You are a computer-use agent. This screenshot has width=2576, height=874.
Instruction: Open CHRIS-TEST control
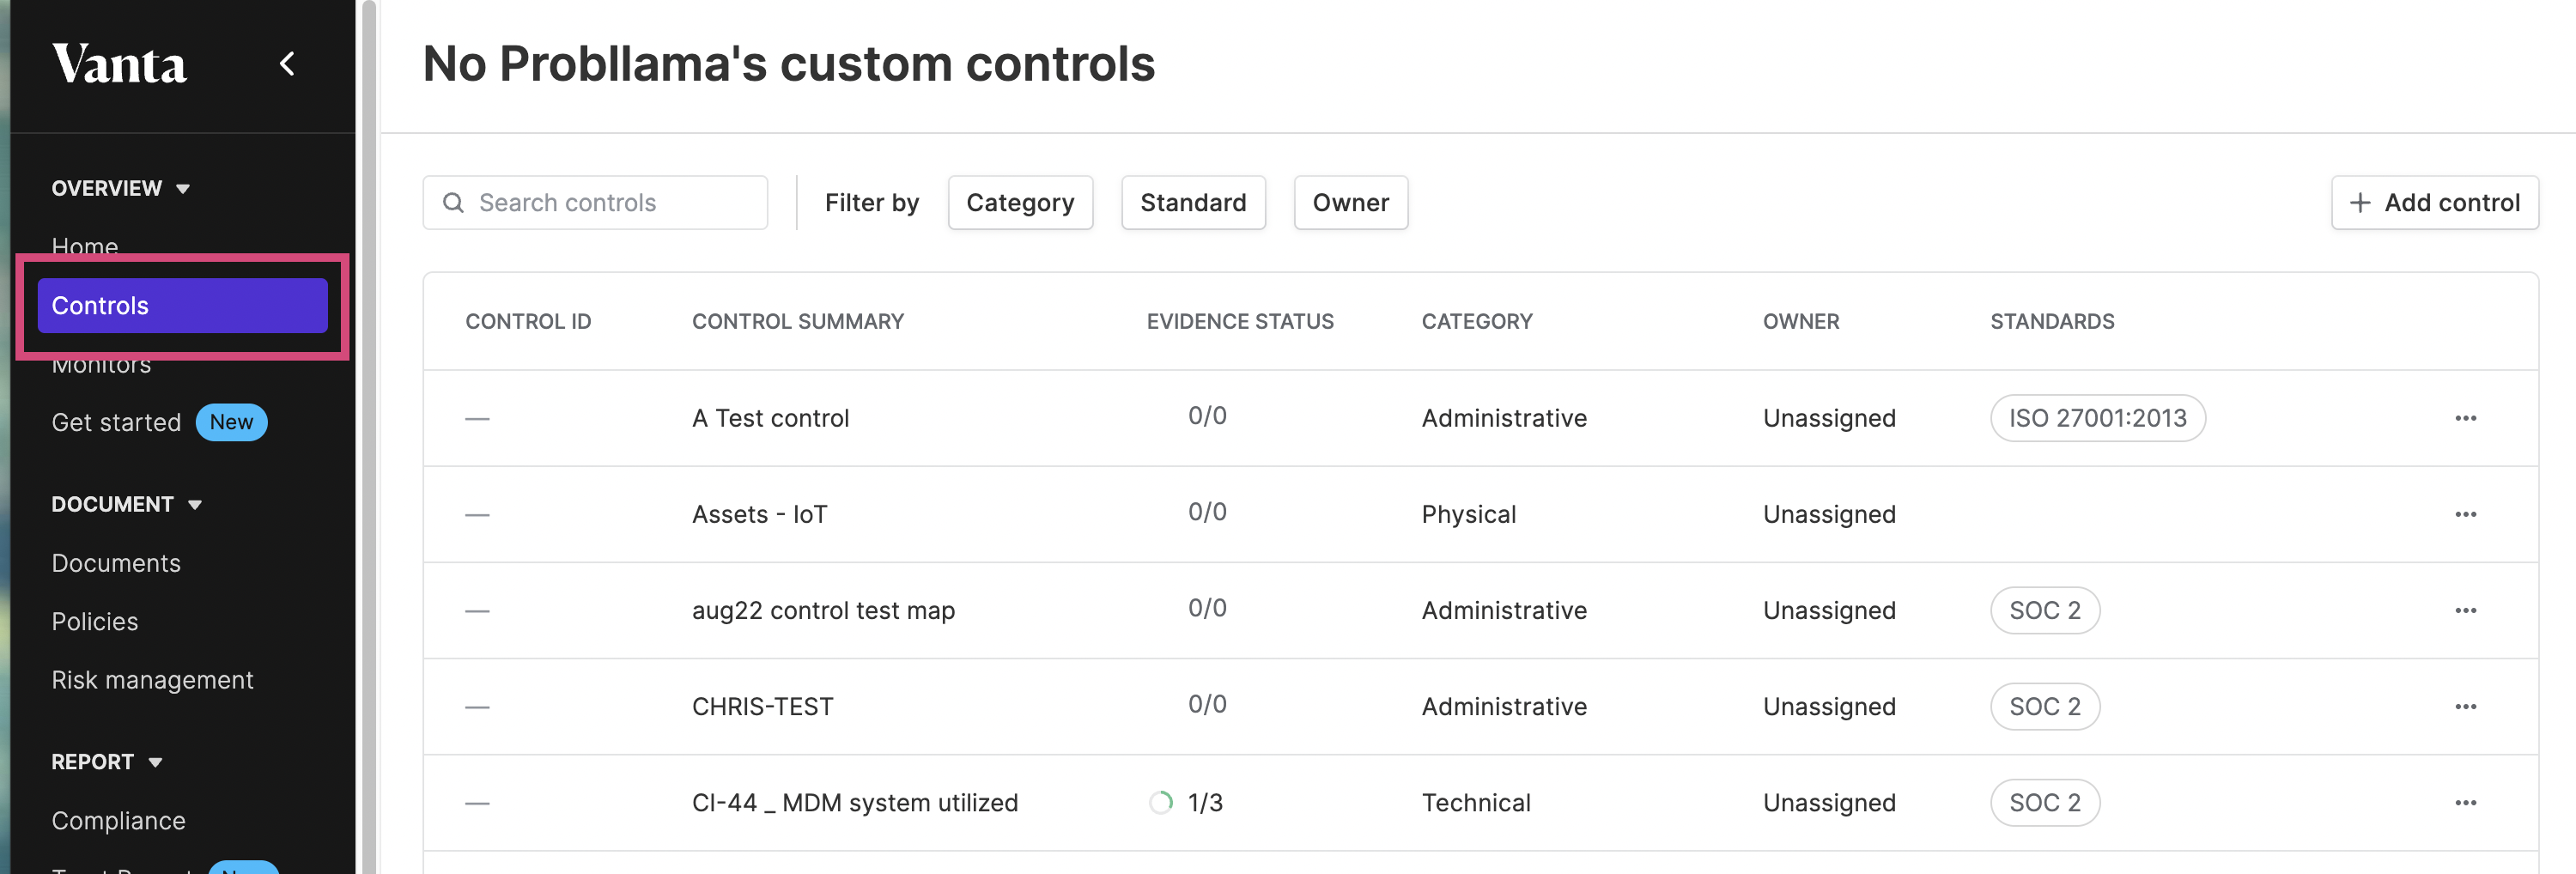(762, 706)
